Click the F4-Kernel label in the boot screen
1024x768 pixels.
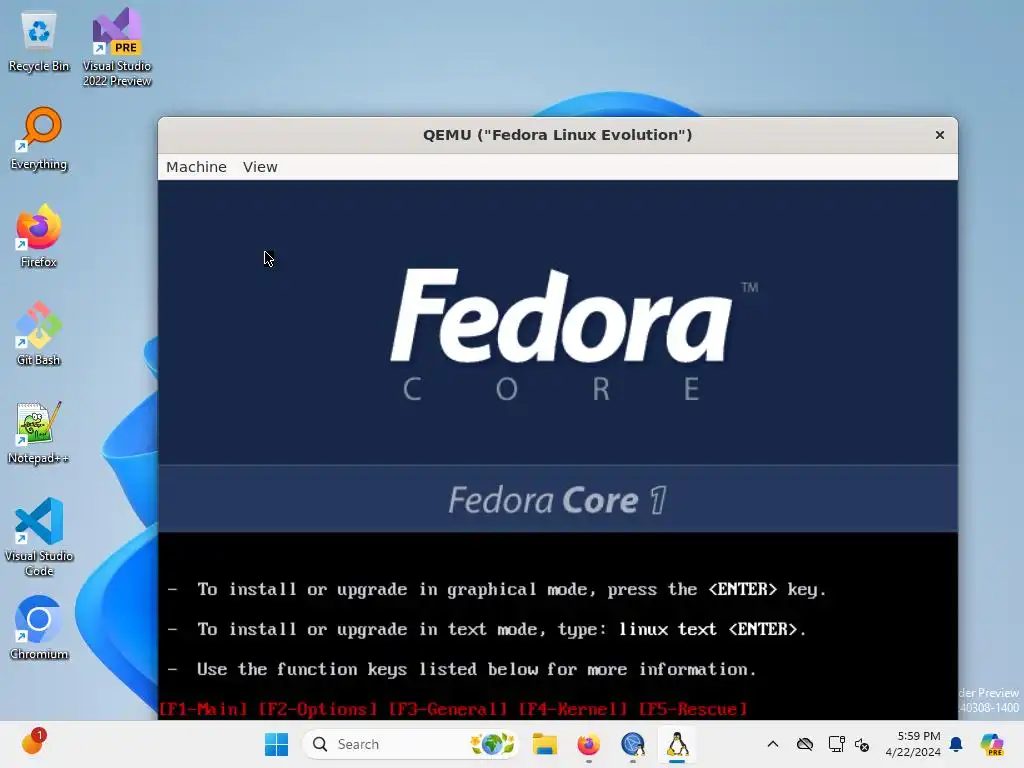(573, 709)
